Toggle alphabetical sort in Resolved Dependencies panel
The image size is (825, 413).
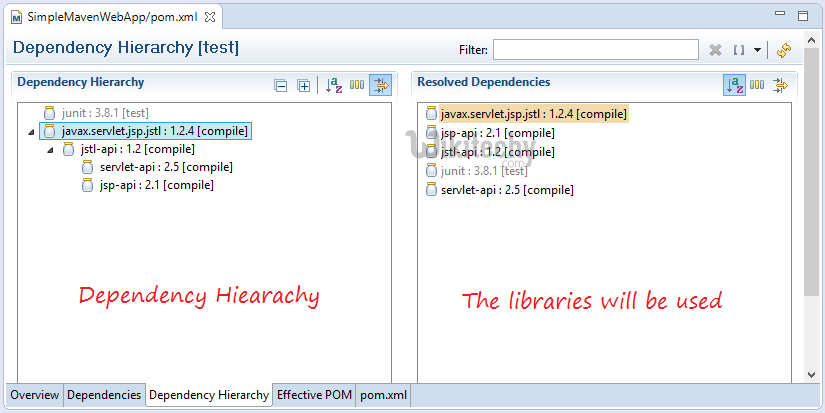pos(734,86)
